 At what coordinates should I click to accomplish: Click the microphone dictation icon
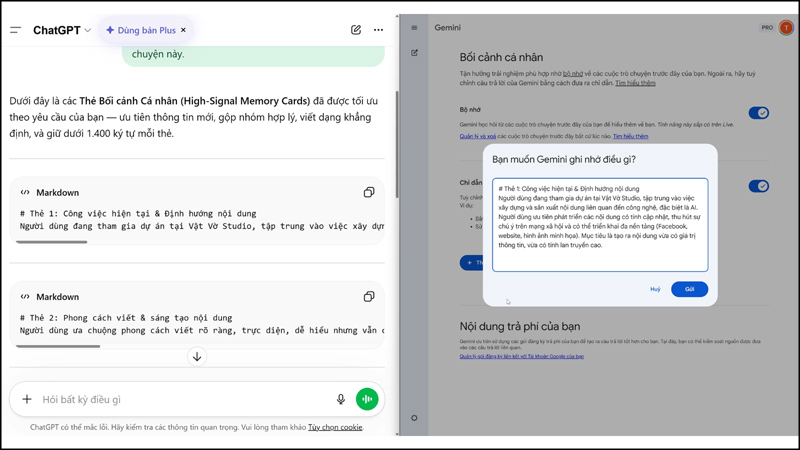341,399
